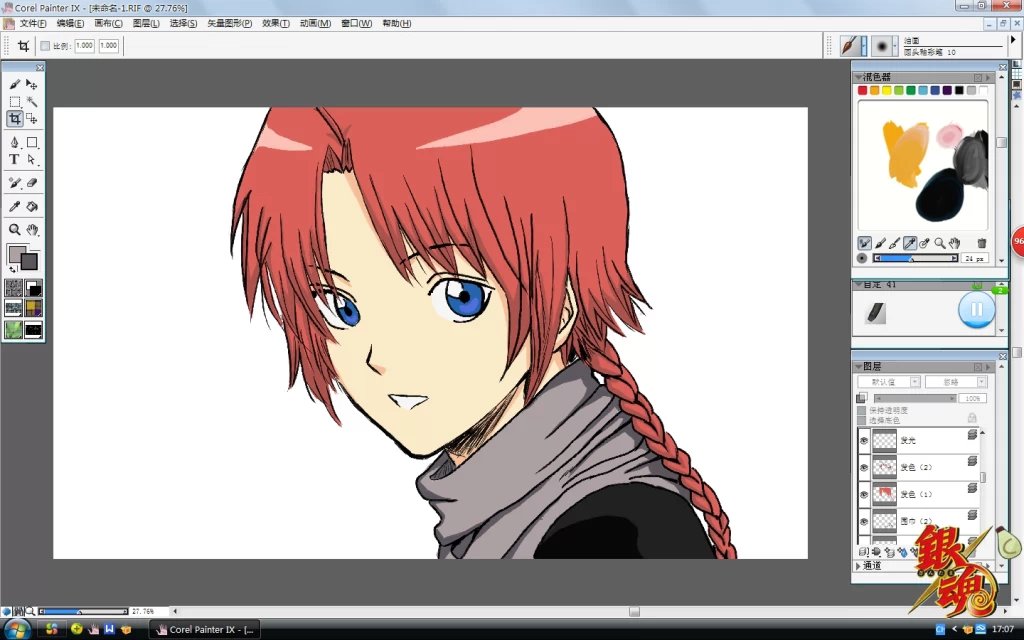Hide the layer named 发色（2）

(x=864, y=468)
